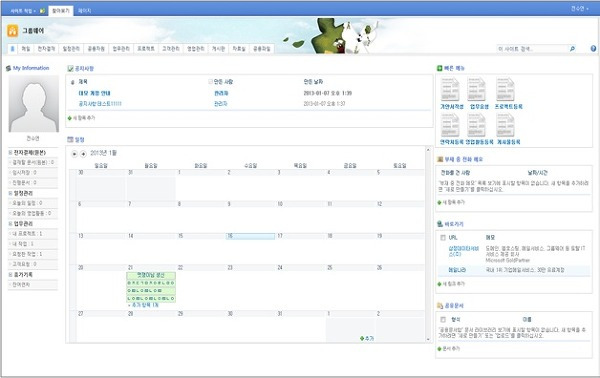Image resolution: width=600 pixels, height=378 pixels.
Task: Open the 메일나라 shortcut link
Action: pyautogui.click(x=457, y=270)
